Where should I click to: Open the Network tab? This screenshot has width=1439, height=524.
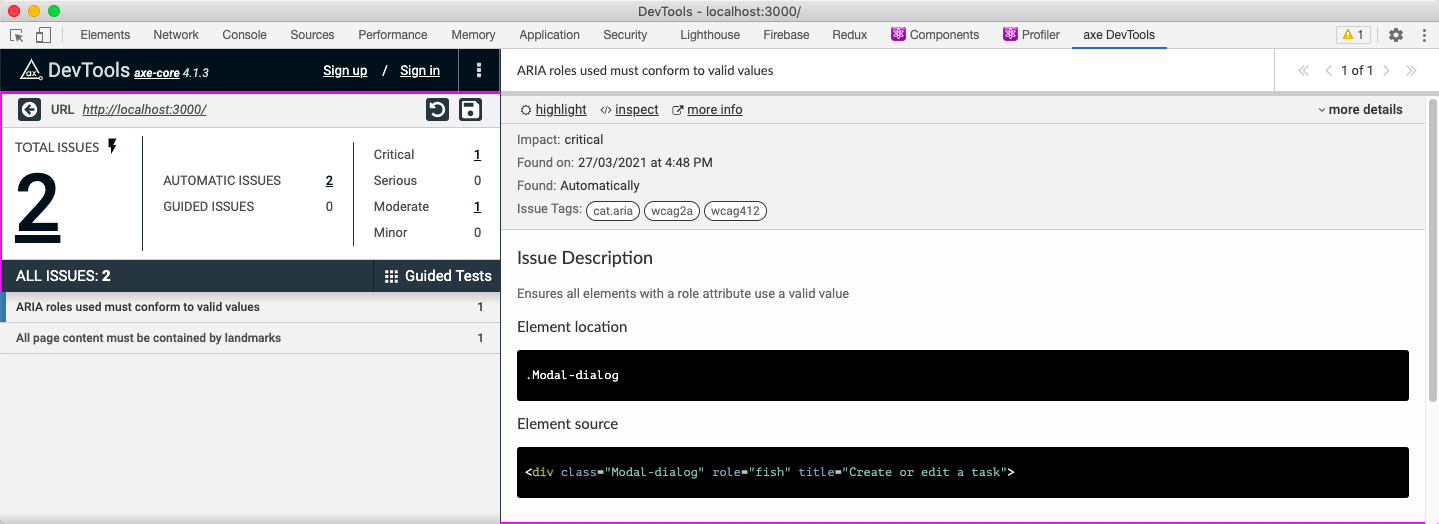pyautogui.click(x=176, y=35)
